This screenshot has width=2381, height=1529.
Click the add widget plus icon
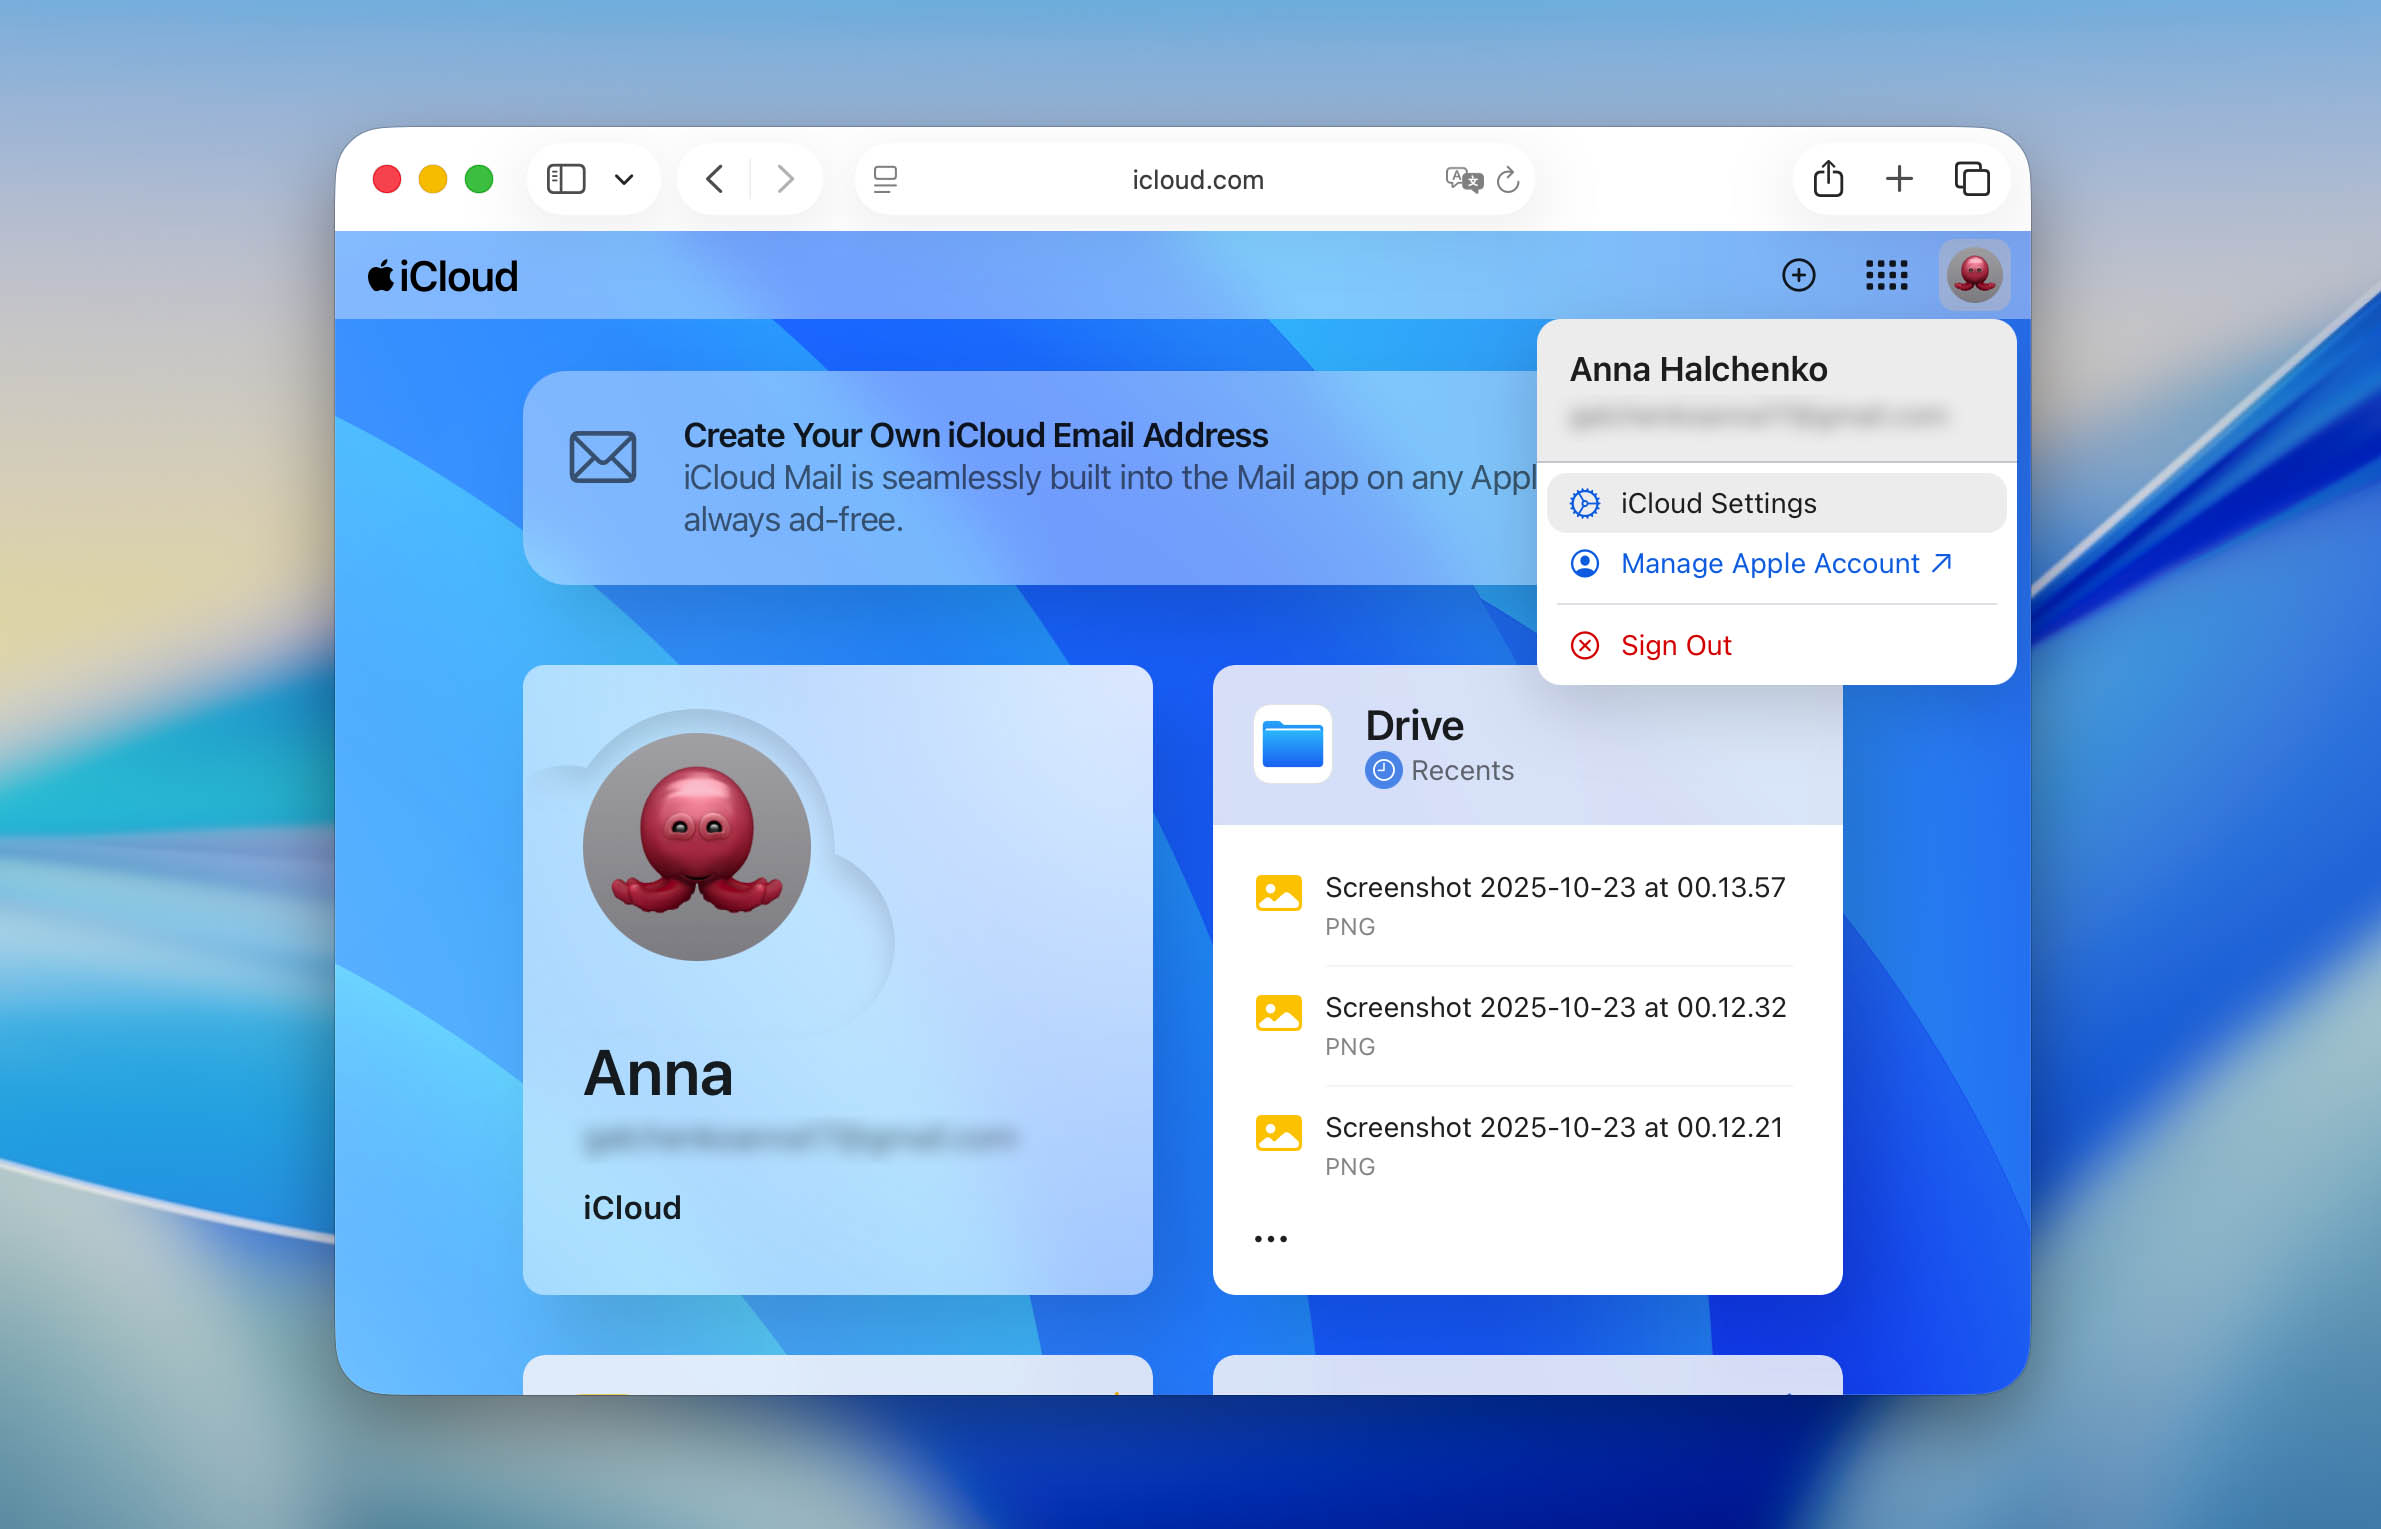coord(1798,275)
